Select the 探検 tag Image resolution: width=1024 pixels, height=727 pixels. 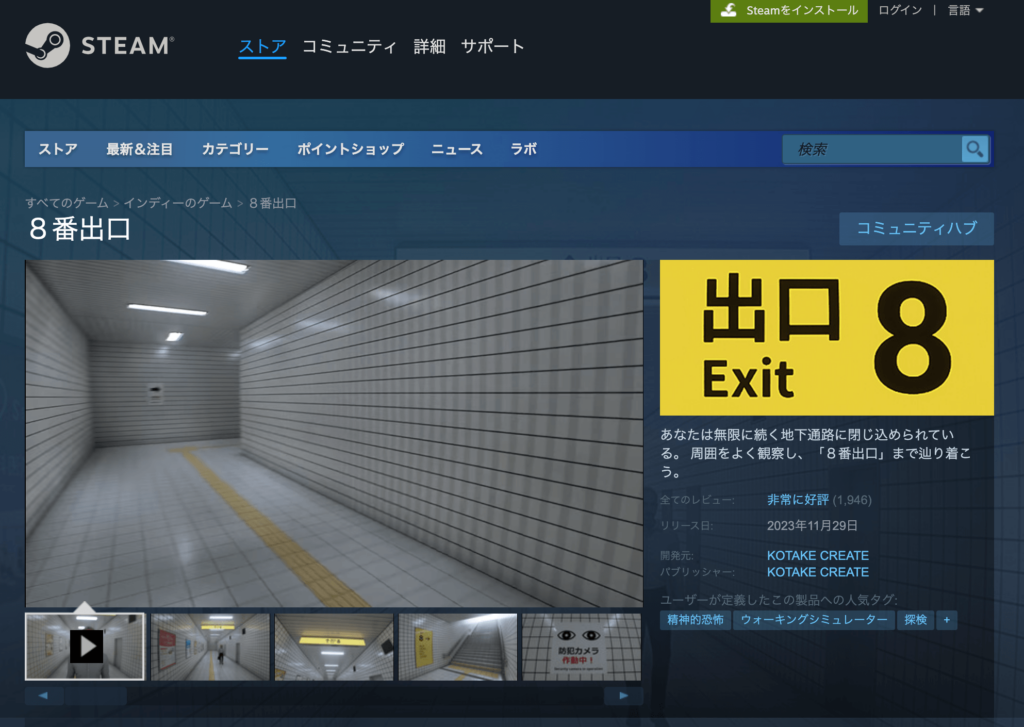[x=915, y=620]
